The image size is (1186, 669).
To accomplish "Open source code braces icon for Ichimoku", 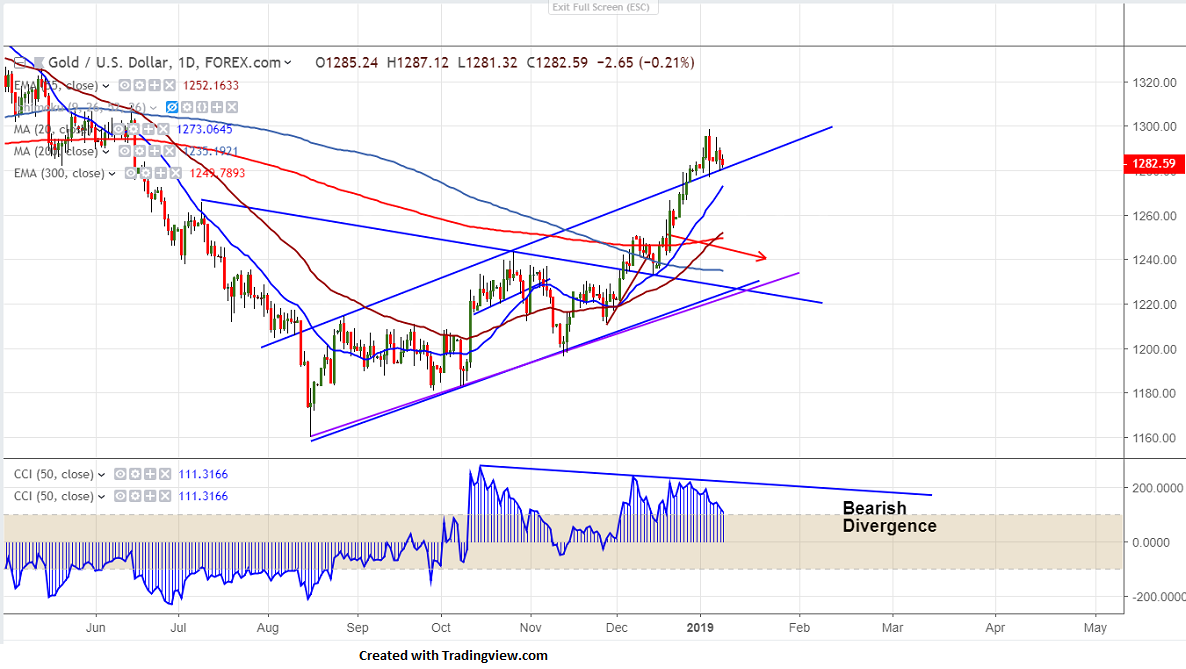I will (x=202, y=107).
